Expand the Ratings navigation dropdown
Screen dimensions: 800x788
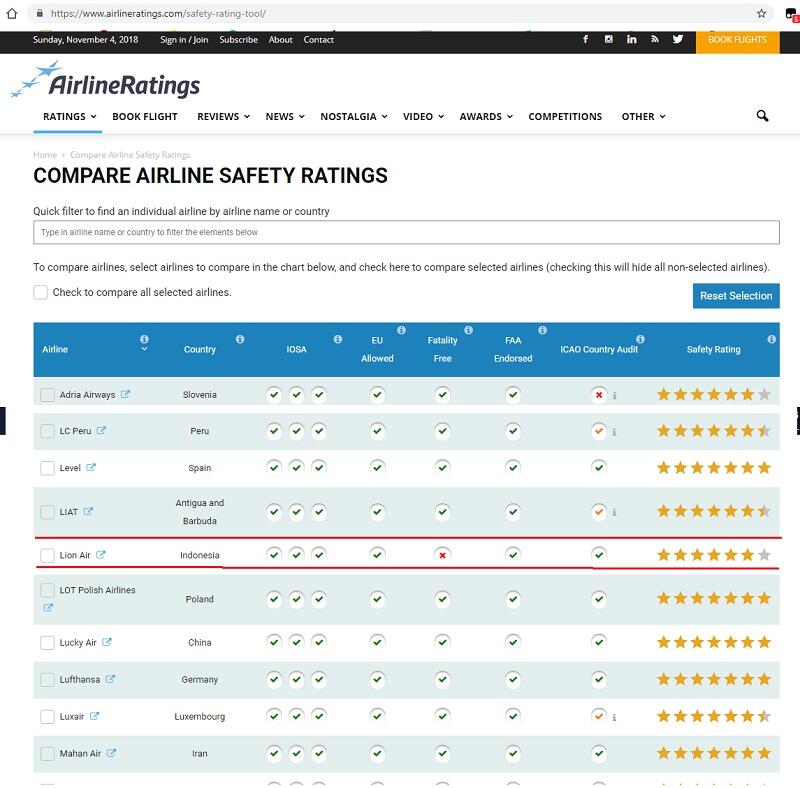pyautogui.click(x=69, y=116)
